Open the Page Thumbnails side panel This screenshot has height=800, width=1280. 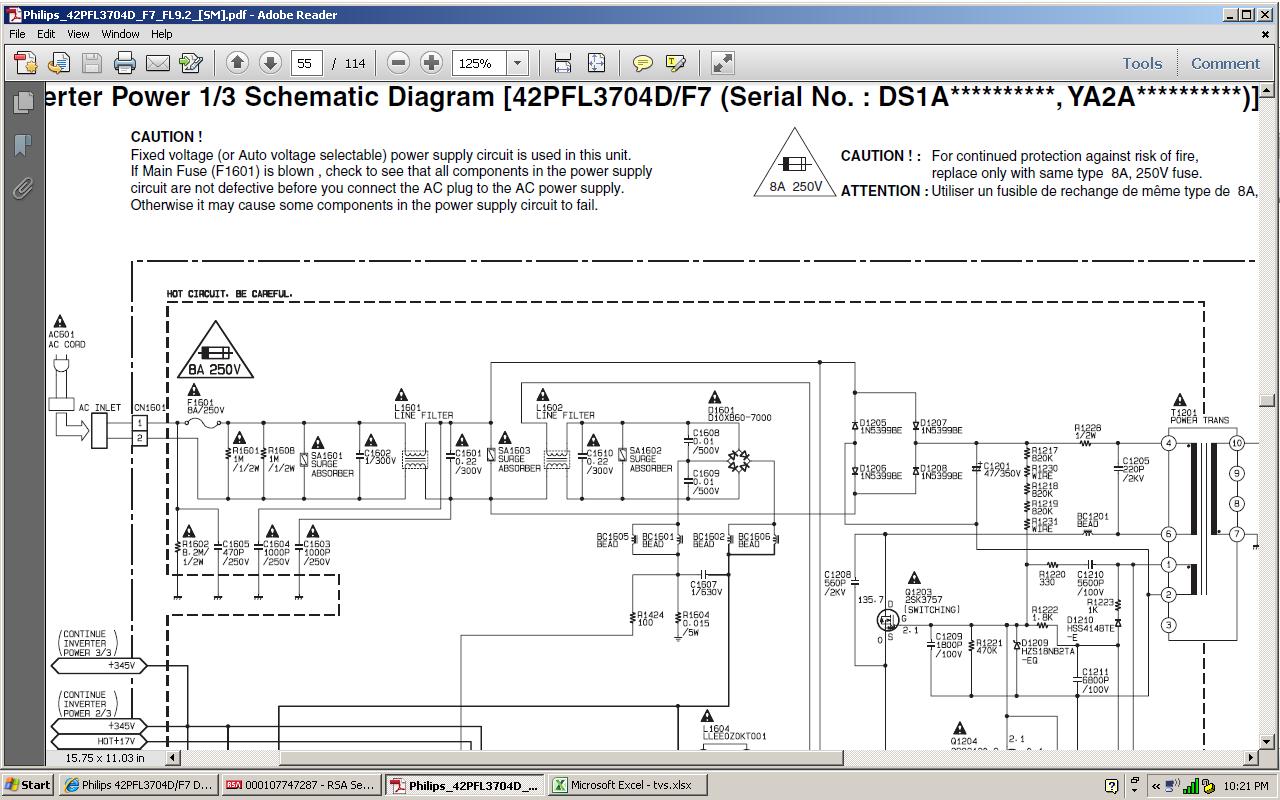coord(22,102)
